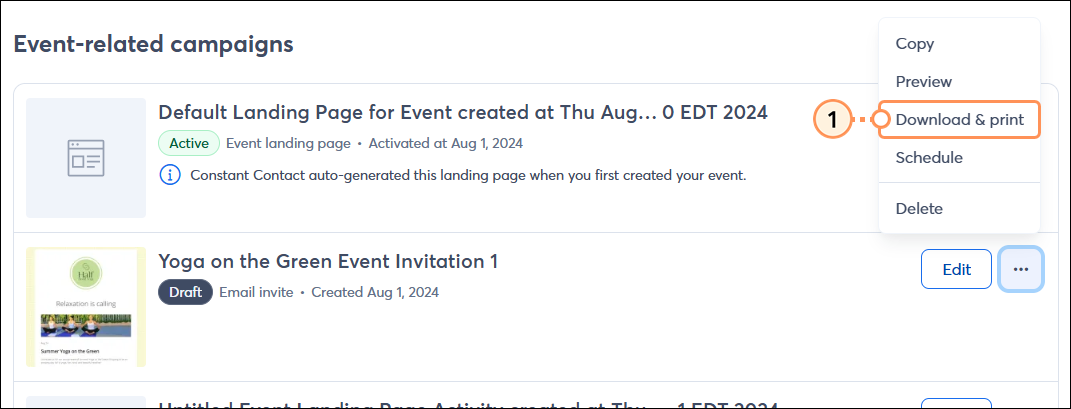Click the numbered step 1 callout marker
The width and height of the screenshot is (1071, 409).
click(831, 119)
